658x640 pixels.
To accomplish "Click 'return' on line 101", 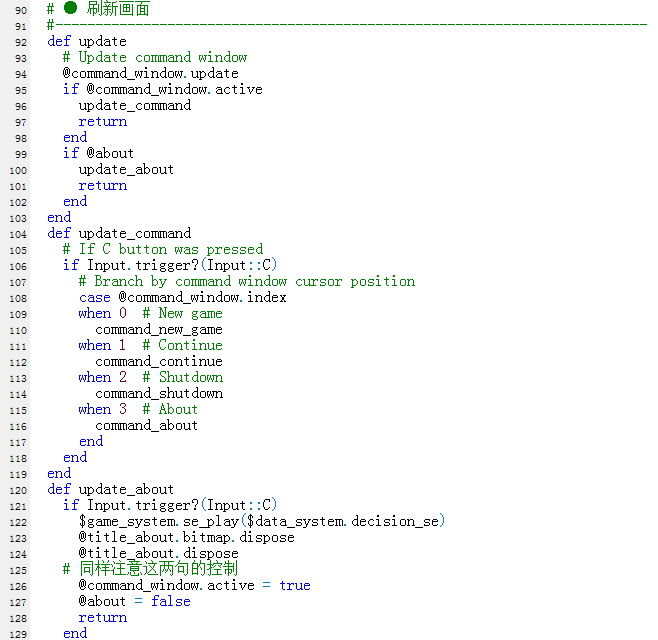I will tap(103, 185).
